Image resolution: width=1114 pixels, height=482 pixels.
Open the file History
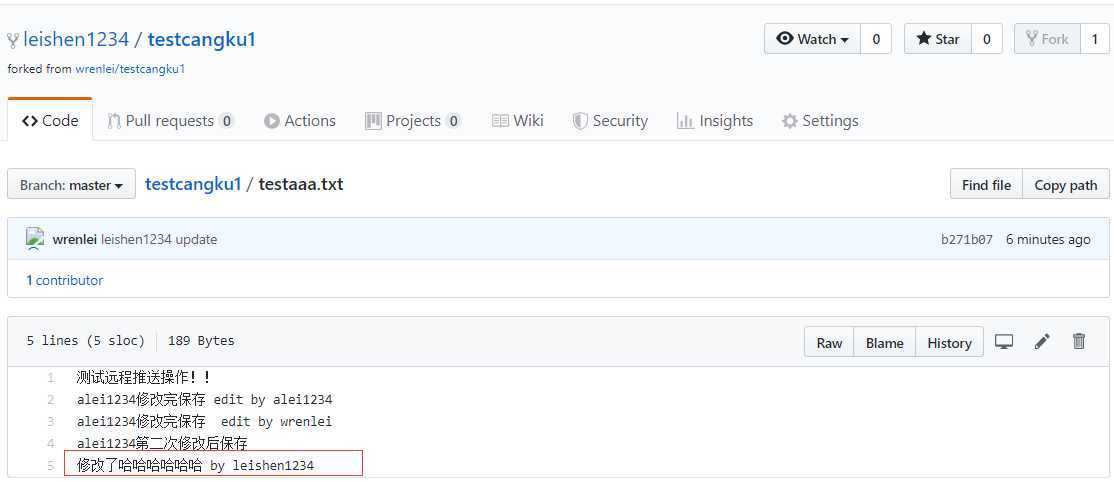(949, 343)
